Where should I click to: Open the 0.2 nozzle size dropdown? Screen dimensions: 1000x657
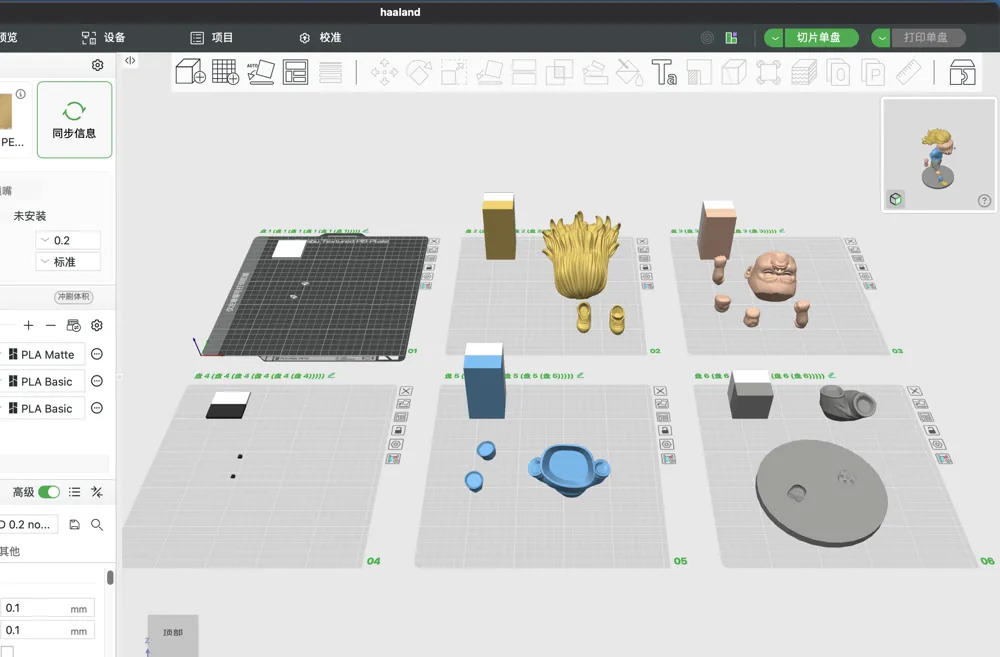pos(68,240)
